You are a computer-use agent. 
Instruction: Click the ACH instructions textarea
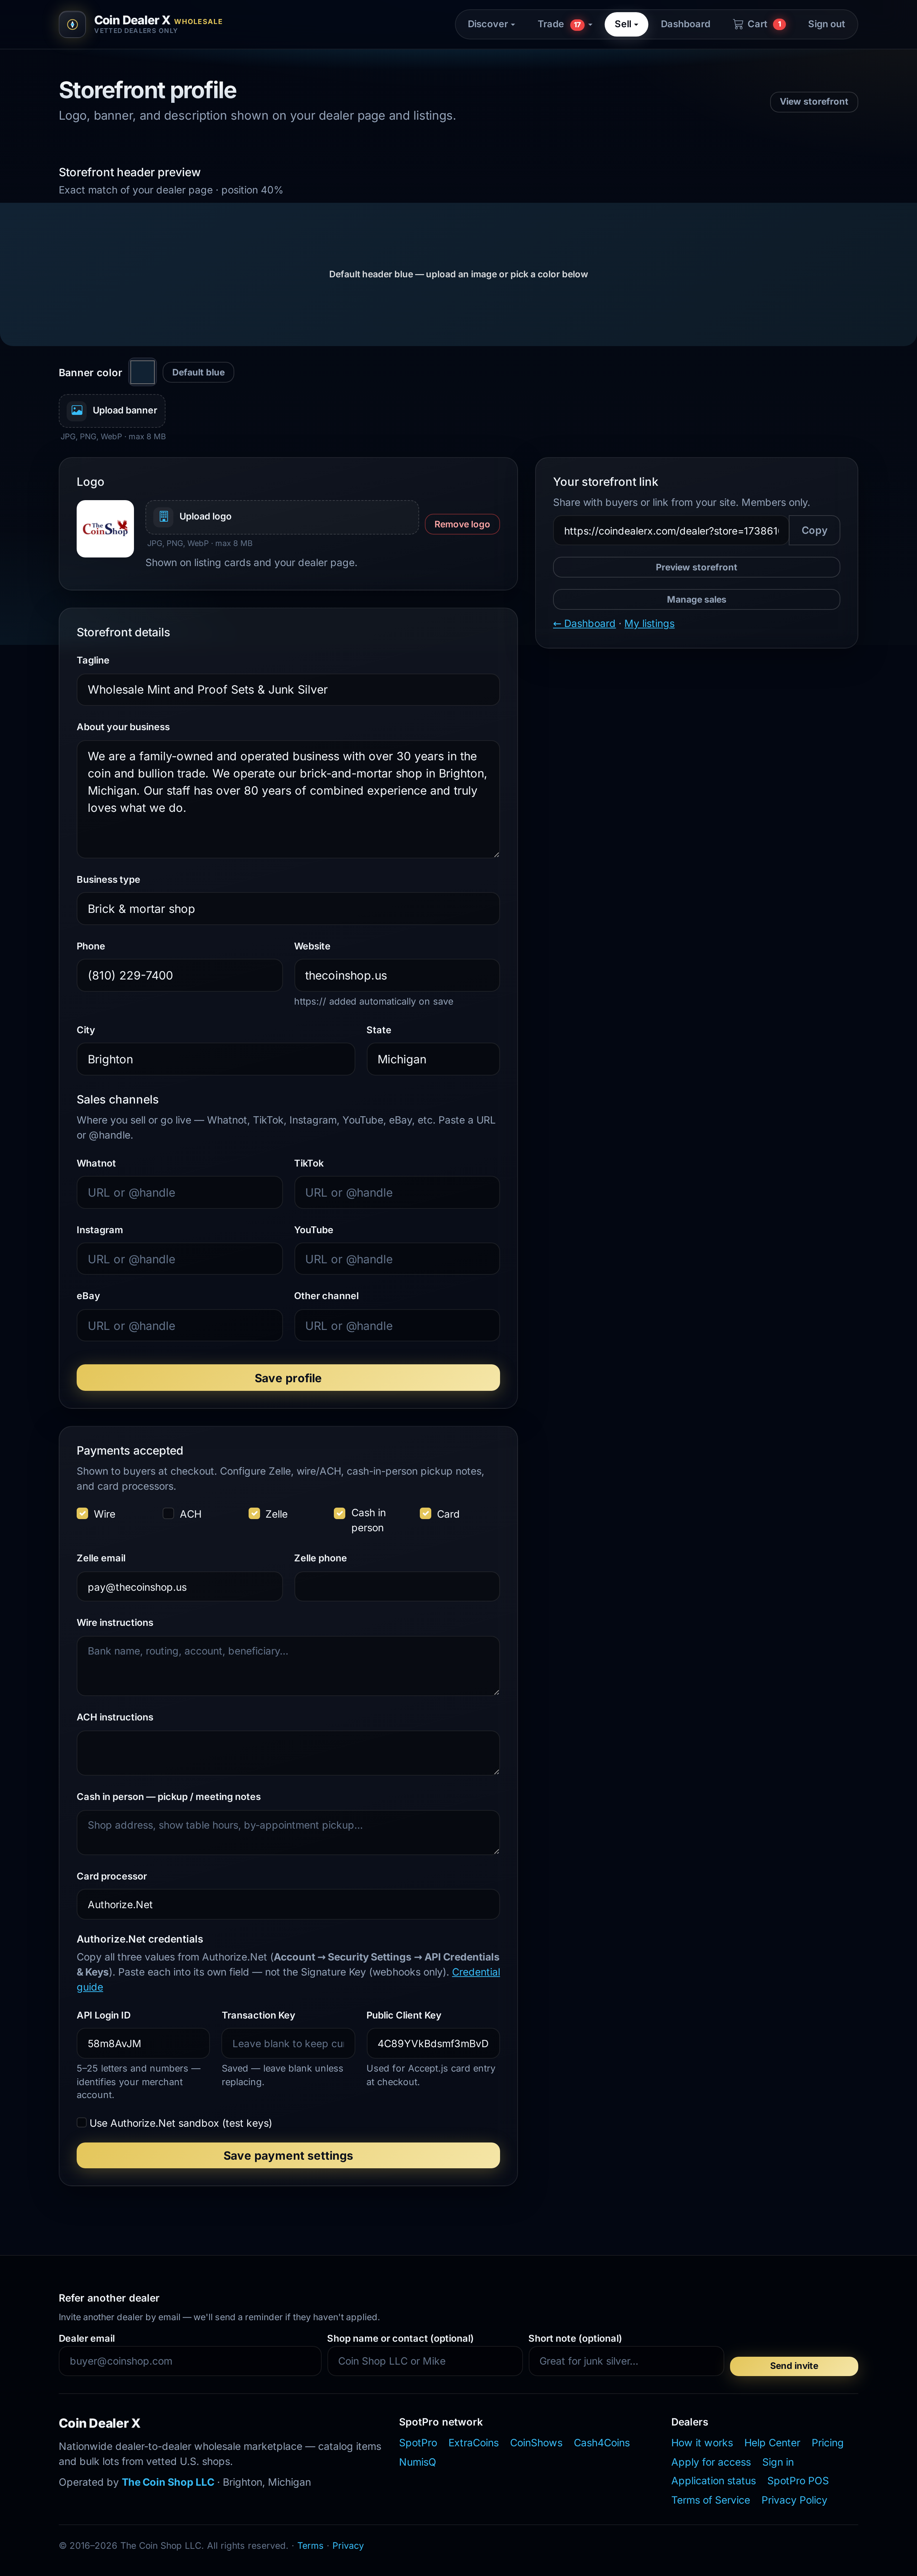(x=288, y=1753)
